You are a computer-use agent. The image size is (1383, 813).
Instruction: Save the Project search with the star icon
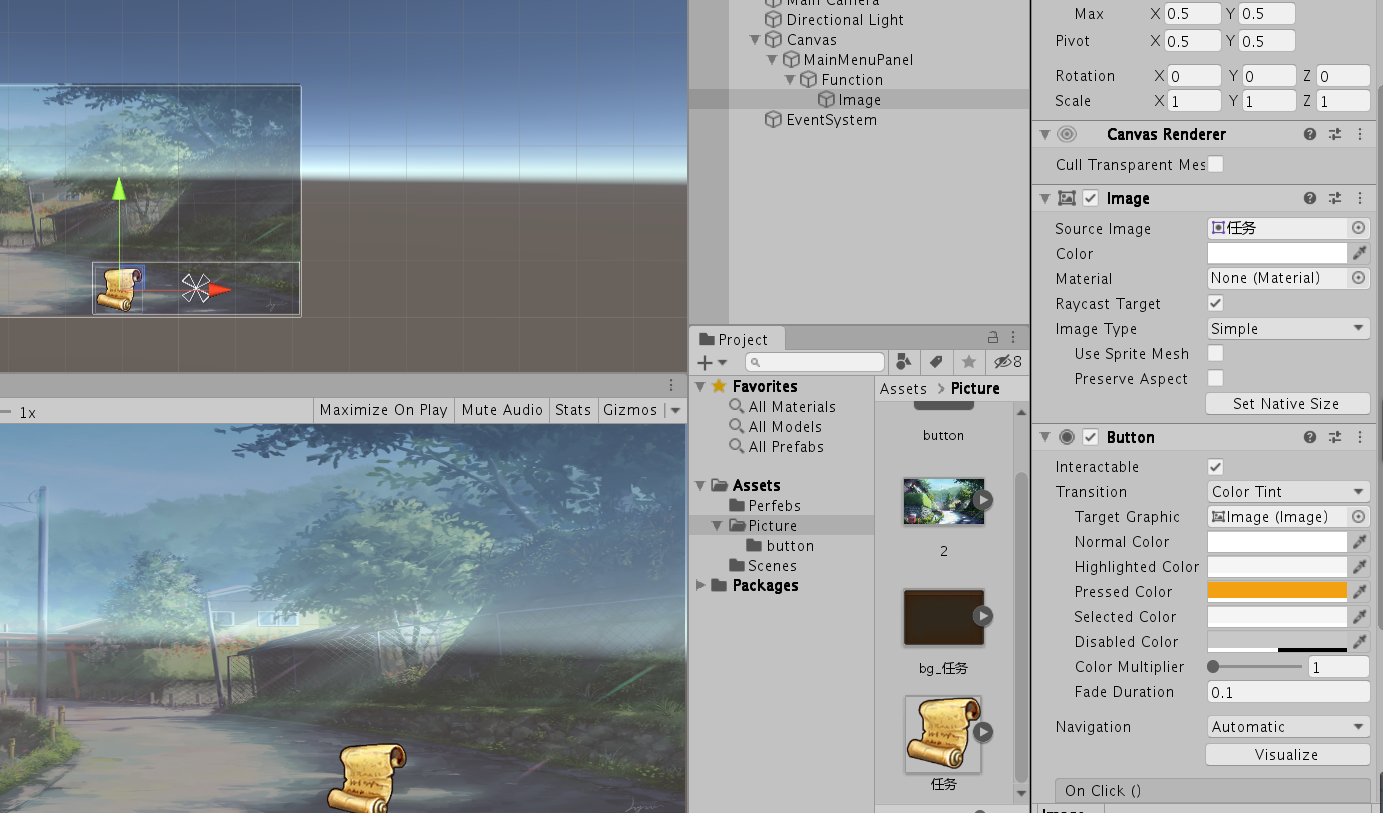click(x=968, y=362)
